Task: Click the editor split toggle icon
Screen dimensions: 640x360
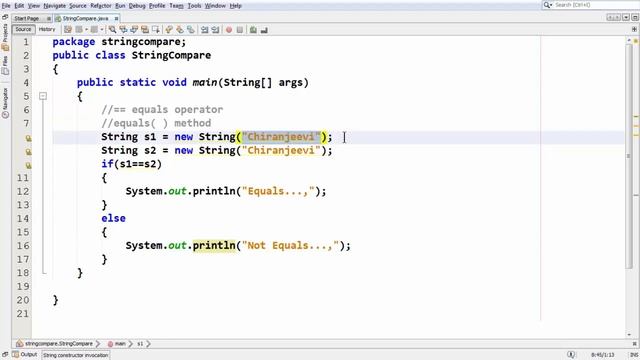Action: point(634,29)
